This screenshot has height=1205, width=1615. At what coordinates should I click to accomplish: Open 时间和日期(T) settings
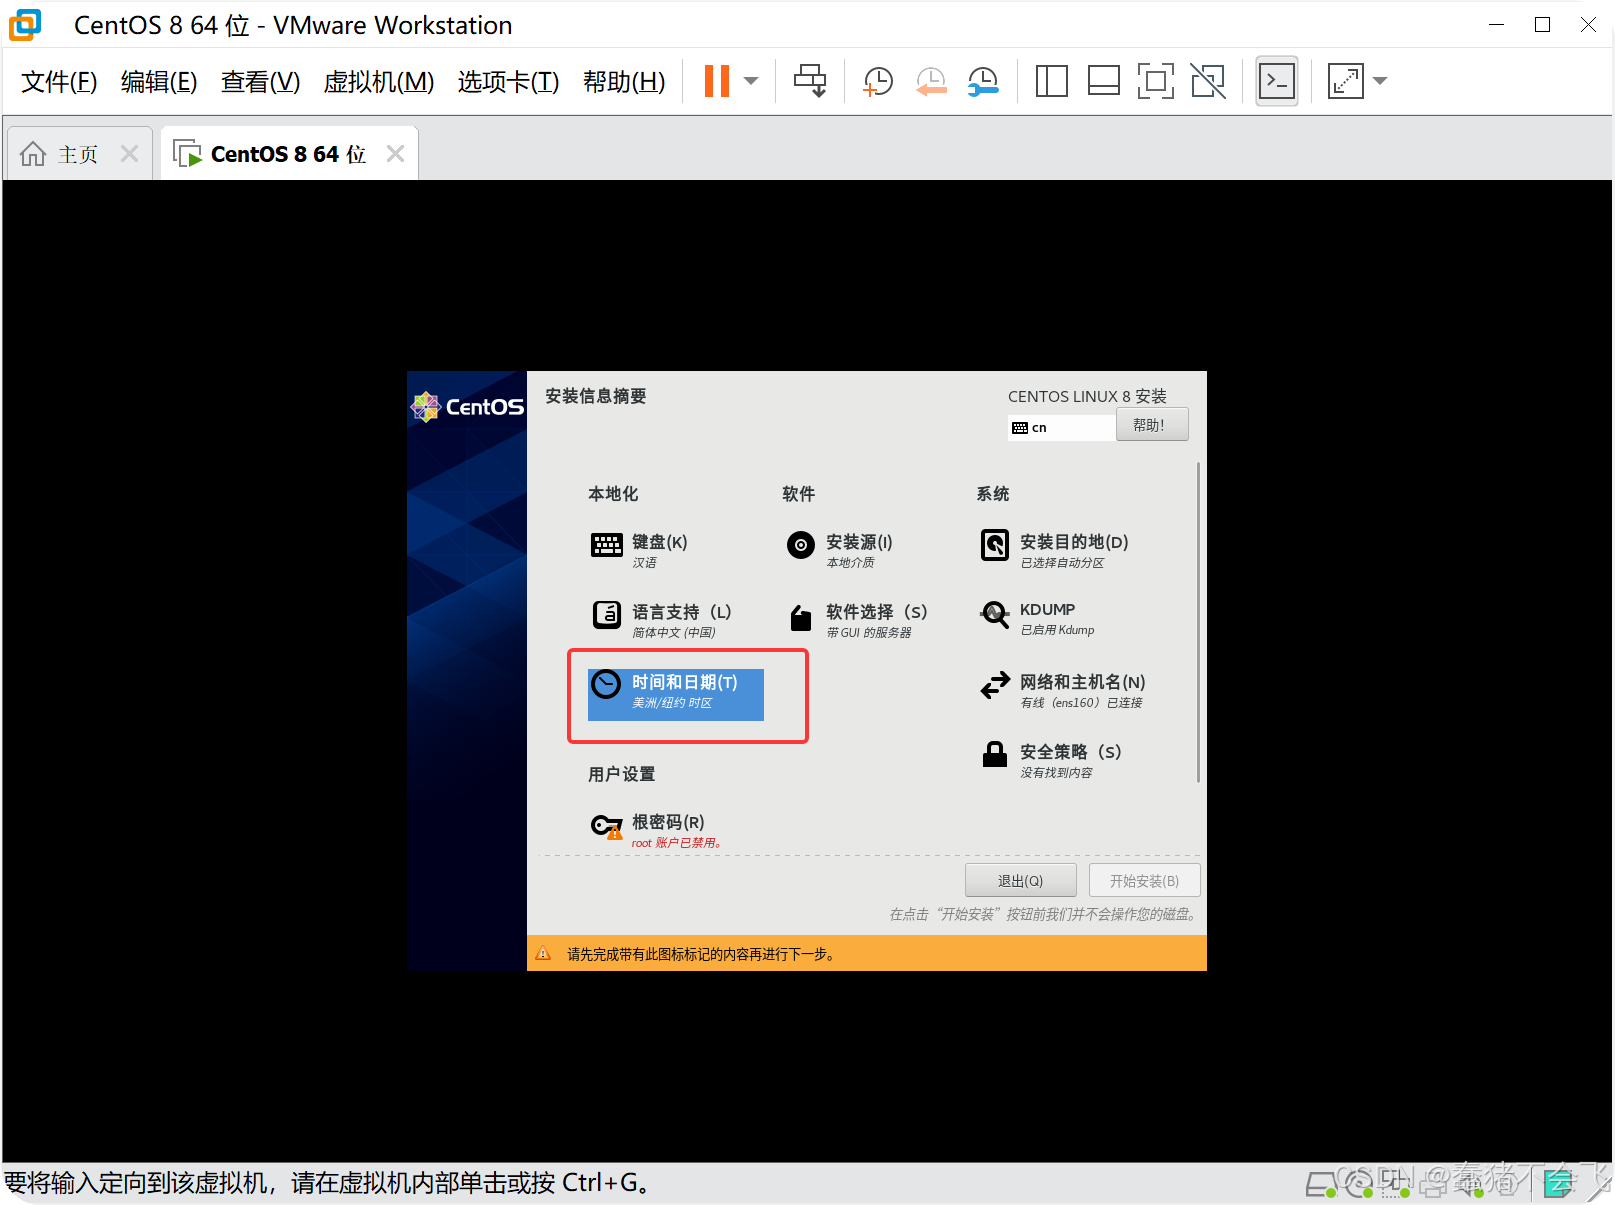pyautogui.click(x=676, y=694)
